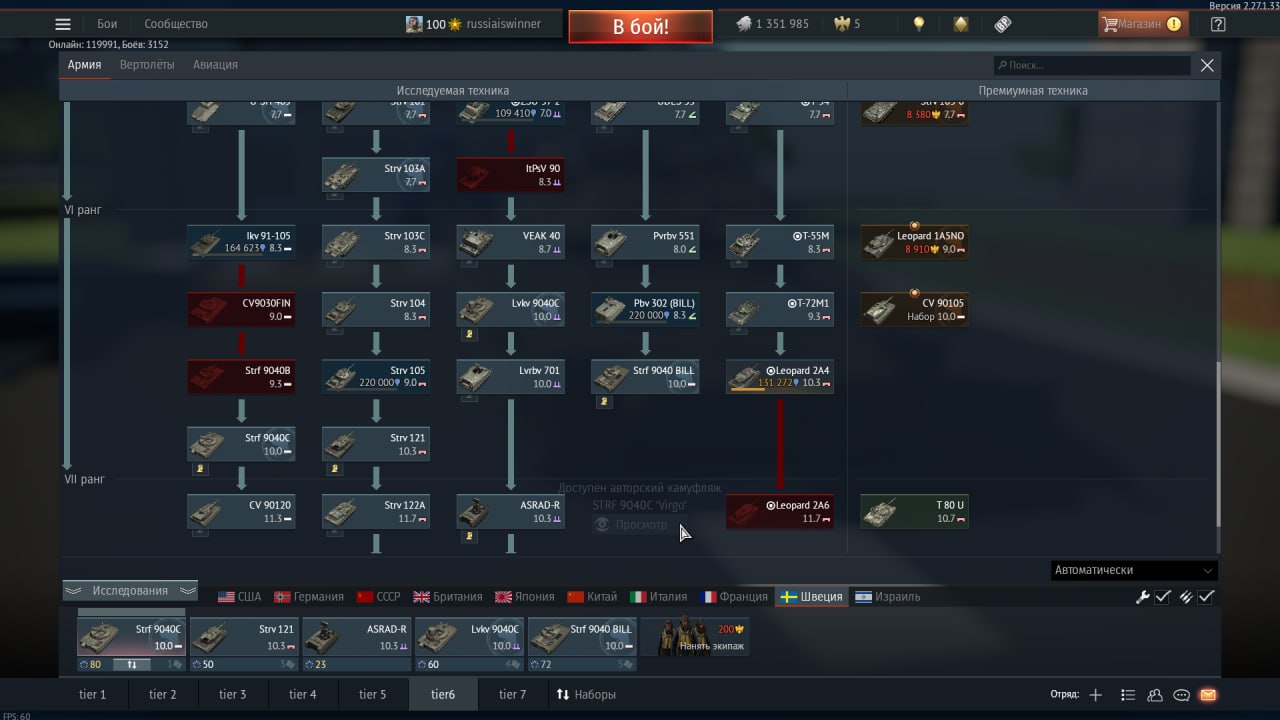Open the contacts list icon

pos(1155,695)
